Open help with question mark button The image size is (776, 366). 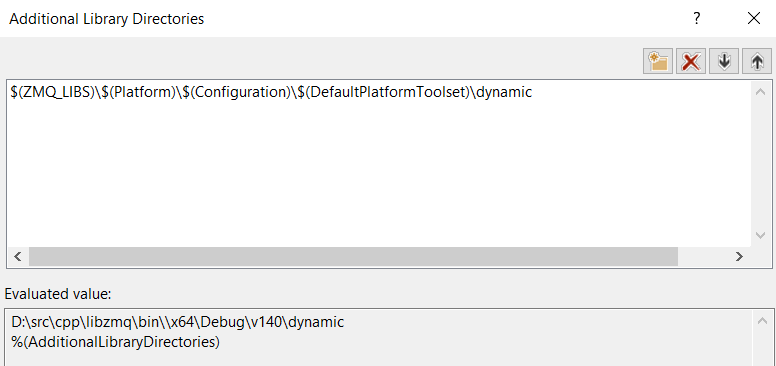tap(696, 19)
